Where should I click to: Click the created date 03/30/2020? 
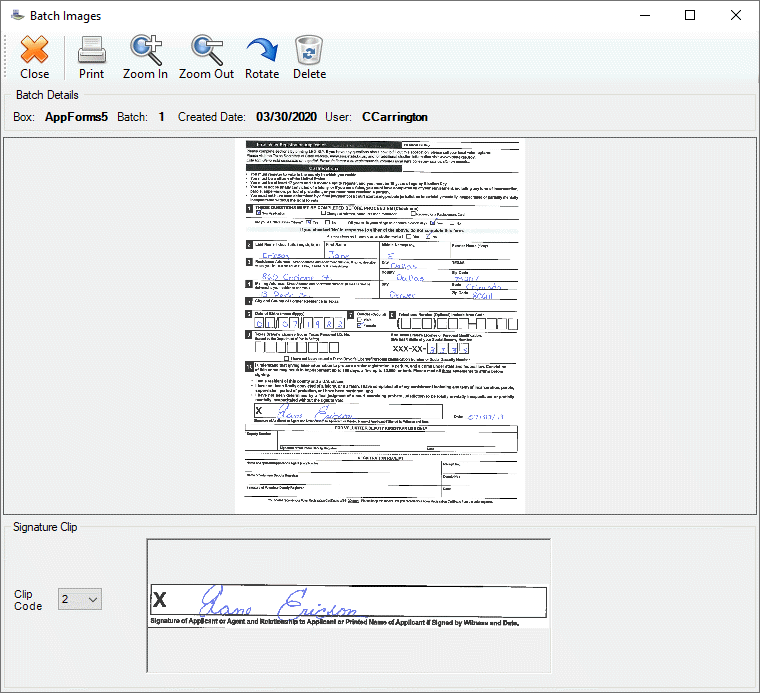tap(286, 117)
